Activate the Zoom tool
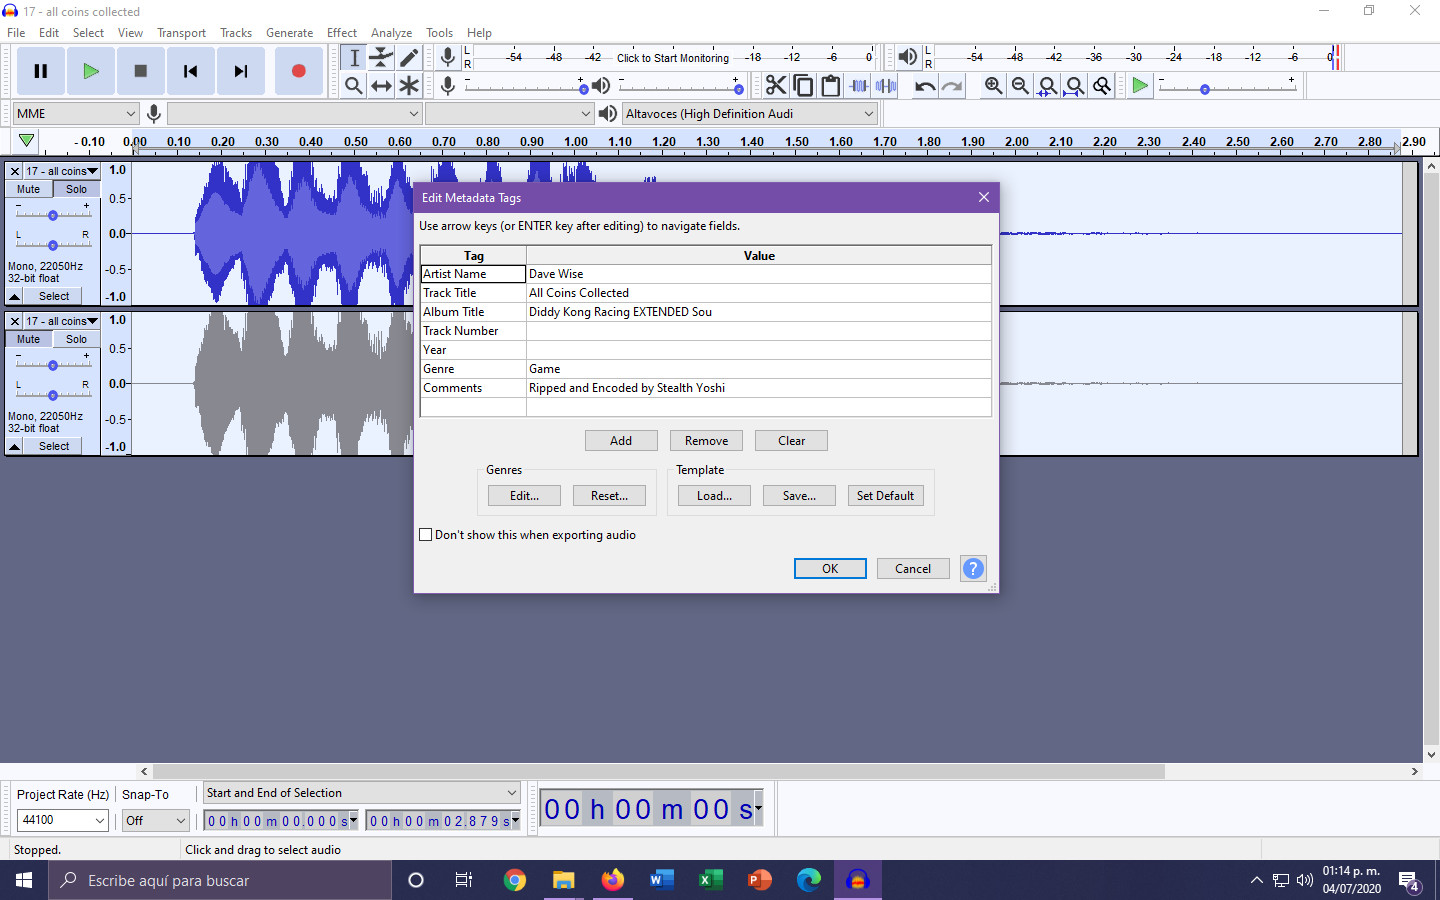The image size is (1440, 900). click(353, 85)
